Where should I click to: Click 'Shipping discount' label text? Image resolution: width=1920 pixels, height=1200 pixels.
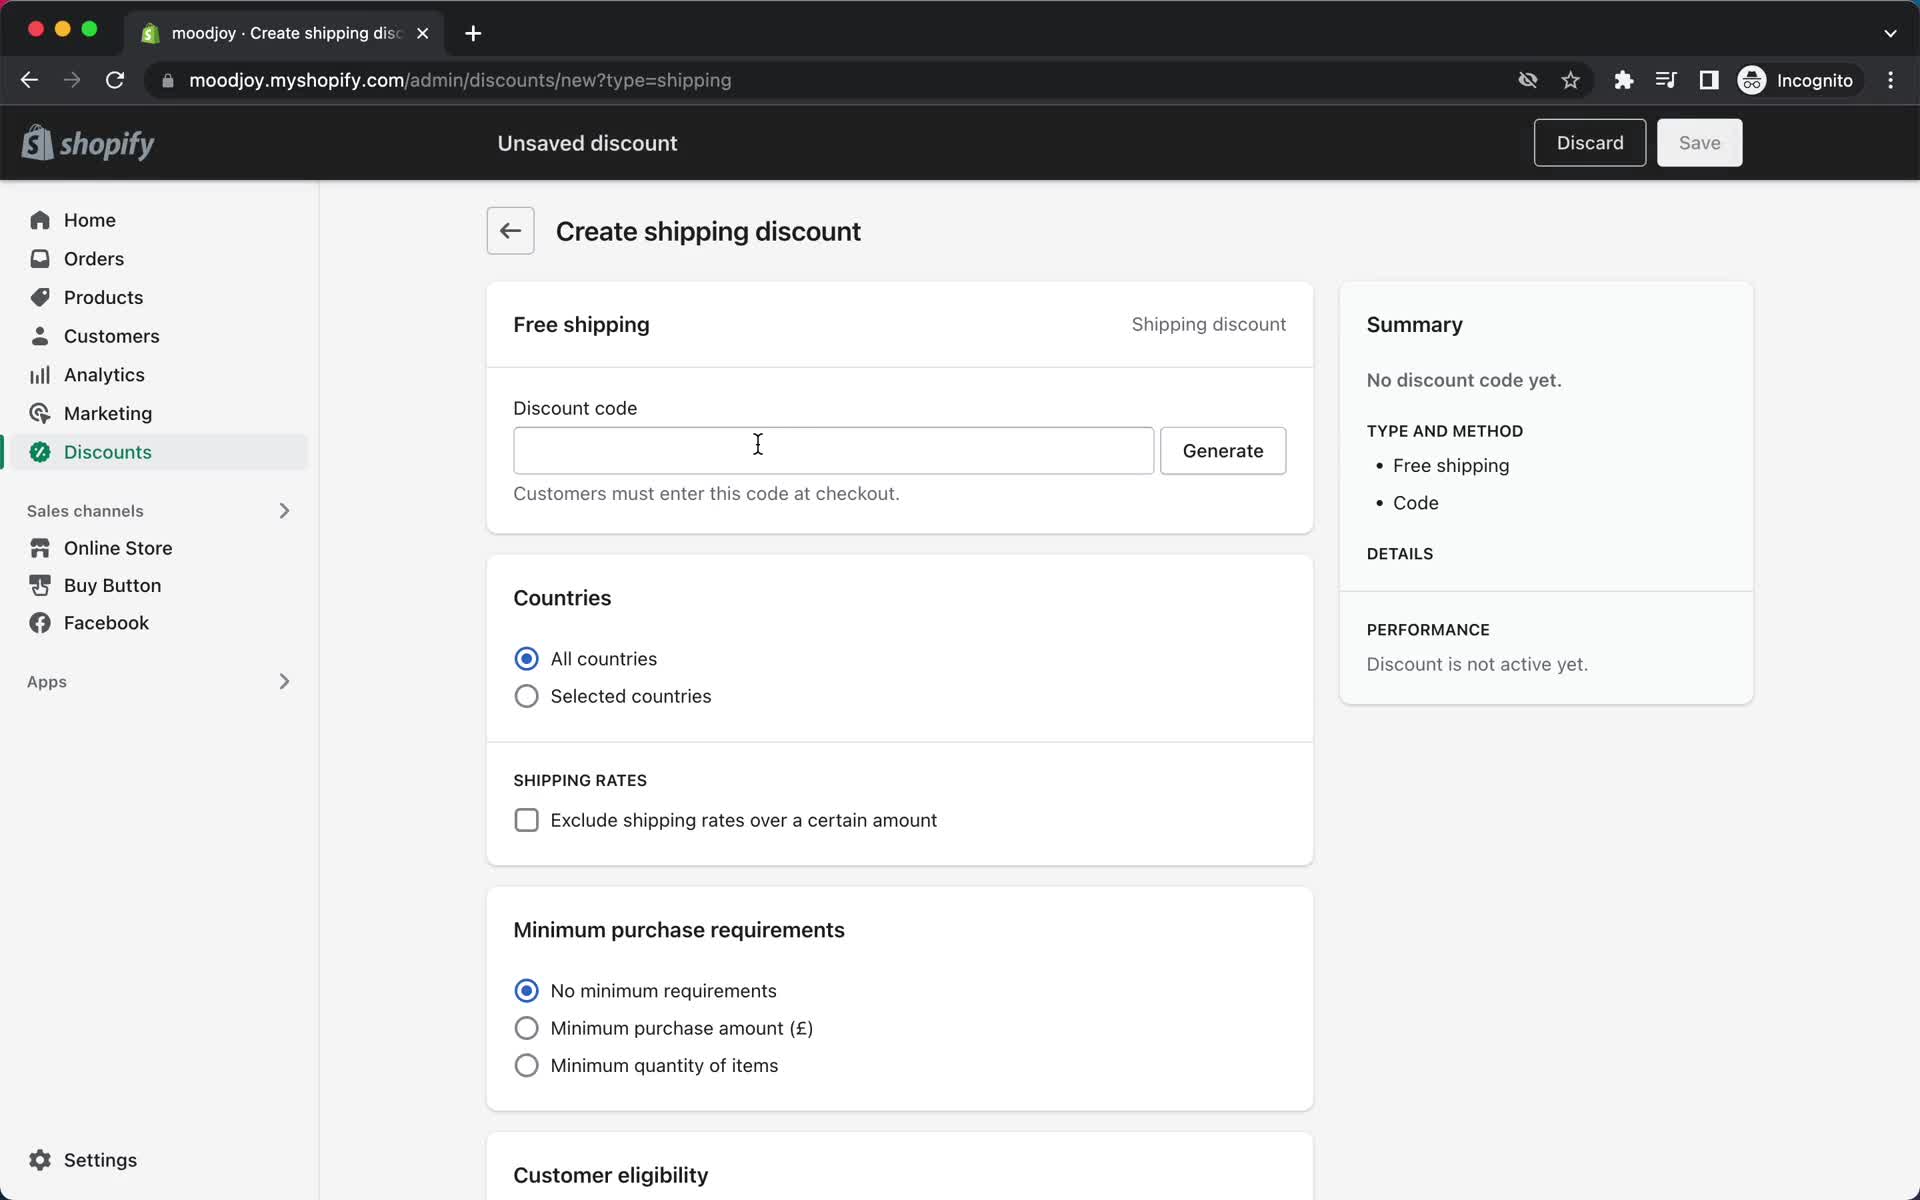tap(1208, 324)
